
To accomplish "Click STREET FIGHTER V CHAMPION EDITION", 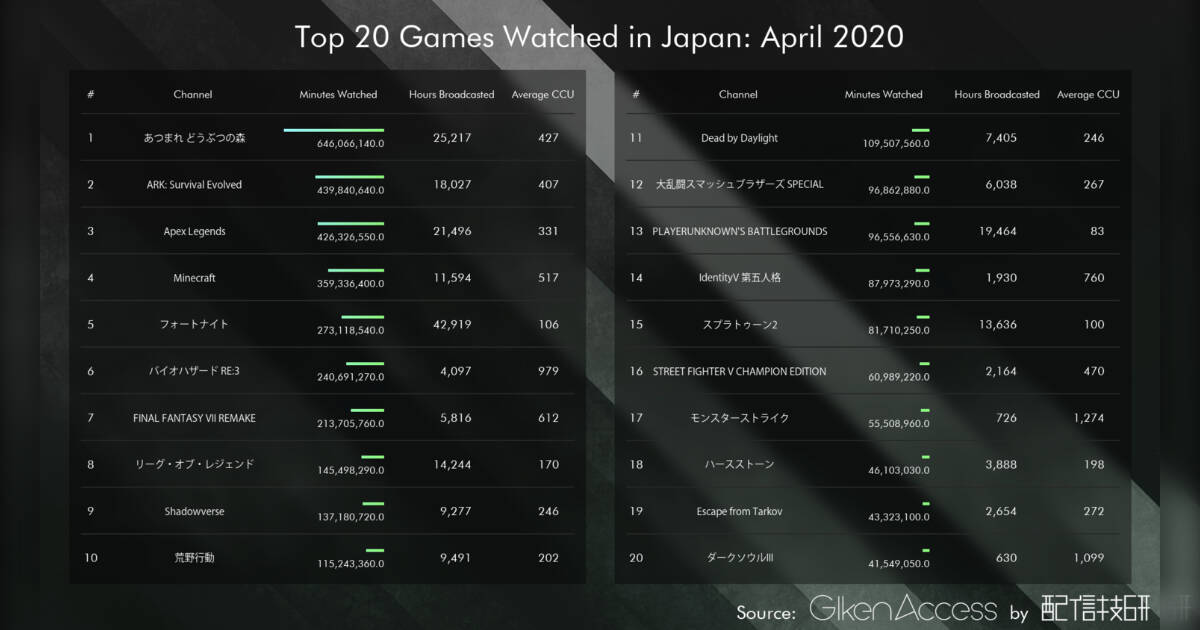I will (x=738, y=371).
